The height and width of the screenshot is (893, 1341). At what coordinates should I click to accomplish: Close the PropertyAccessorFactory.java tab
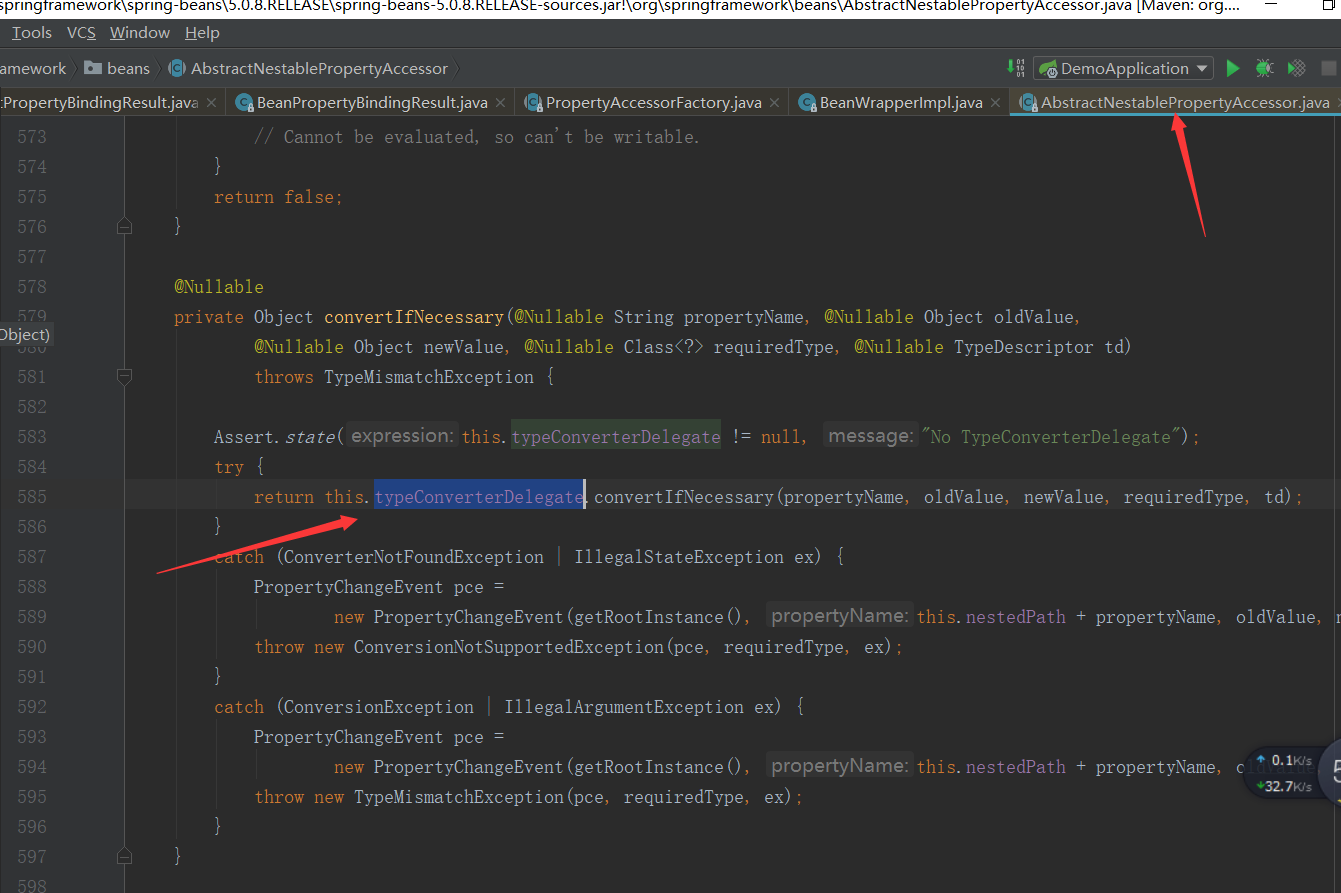pyautogui.click(x=774, y=102)
